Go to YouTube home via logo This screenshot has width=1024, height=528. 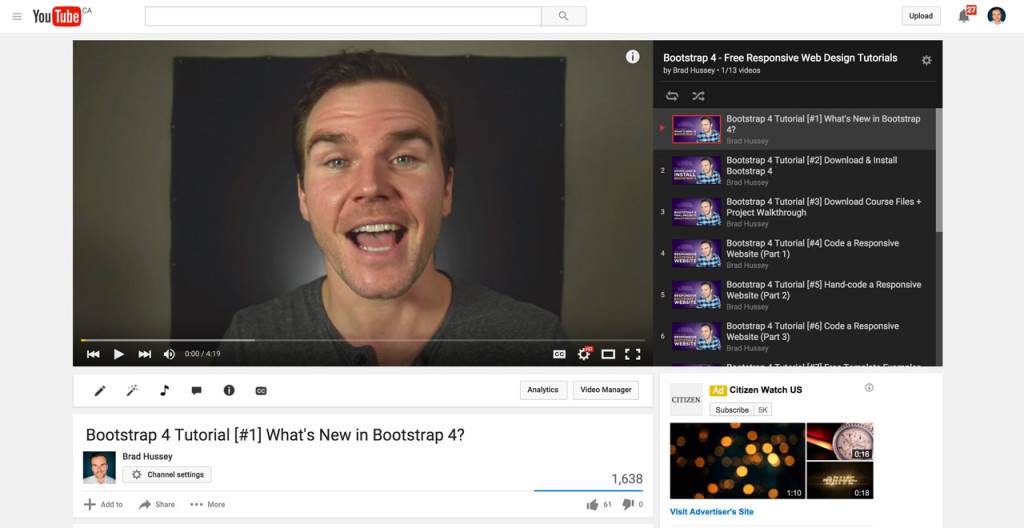57,16
